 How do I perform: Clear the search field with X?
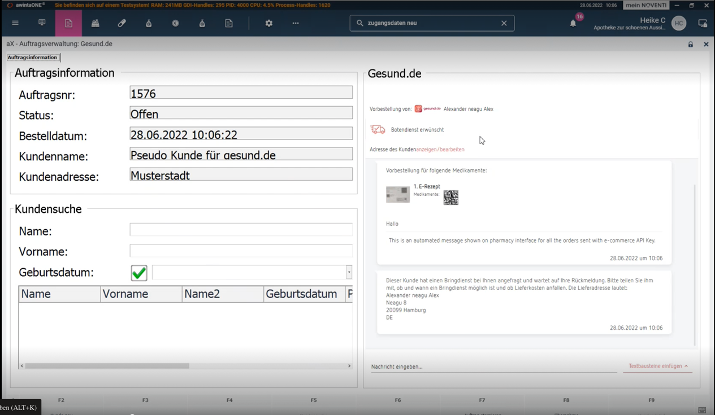coord(504,23)
